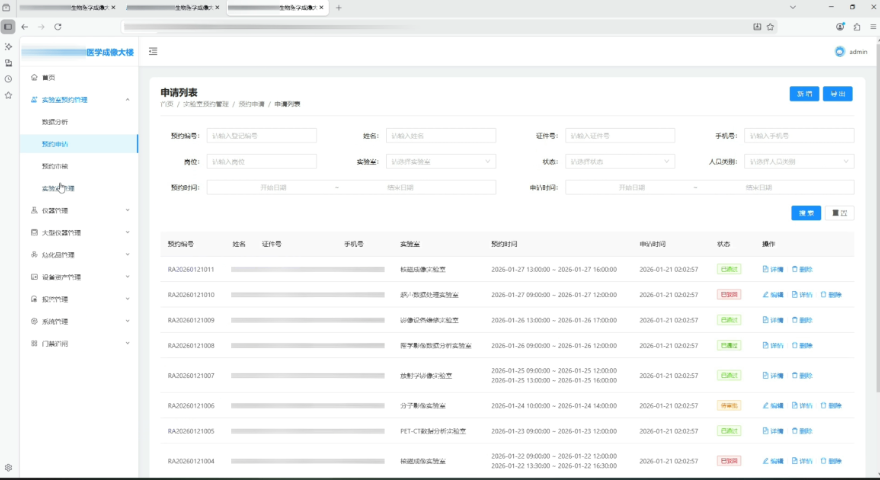Click RA20260121008 booking number cell

(x=191, y=346)
